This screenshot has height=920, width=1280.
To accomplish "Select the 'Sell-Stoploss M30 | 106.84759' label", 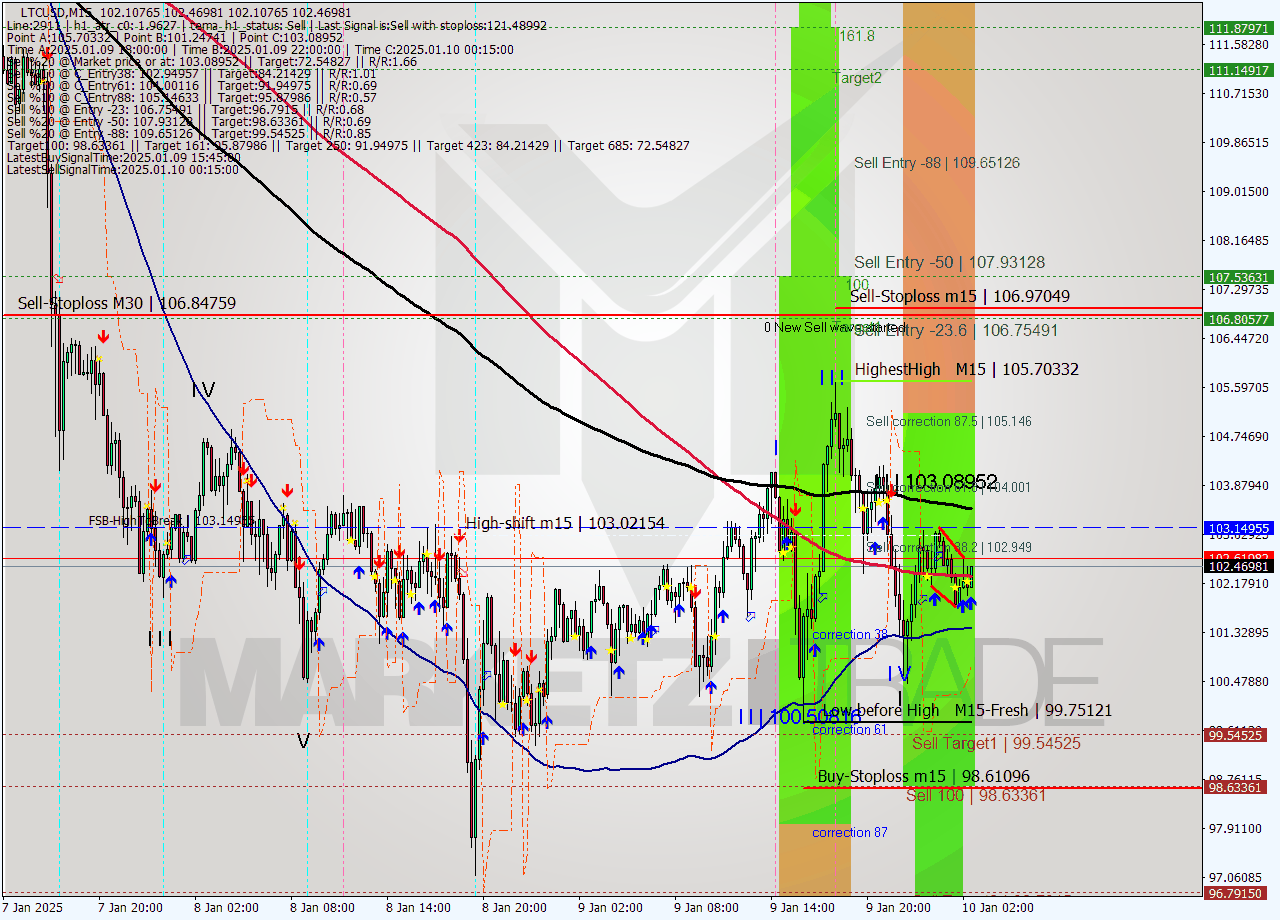I will [127, 302].
